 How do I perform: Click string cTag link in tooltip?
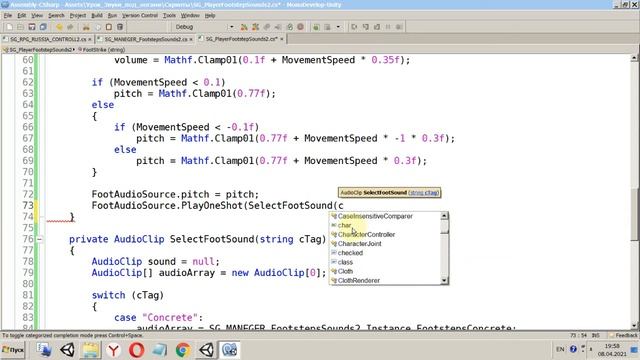[x=424, y=193]
